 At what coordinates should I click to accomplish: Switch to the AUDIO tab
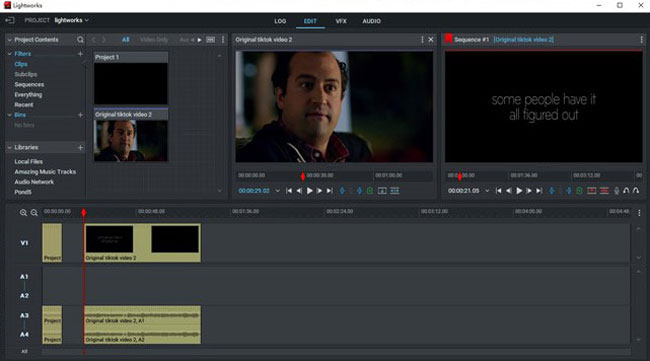coord(371,21)
